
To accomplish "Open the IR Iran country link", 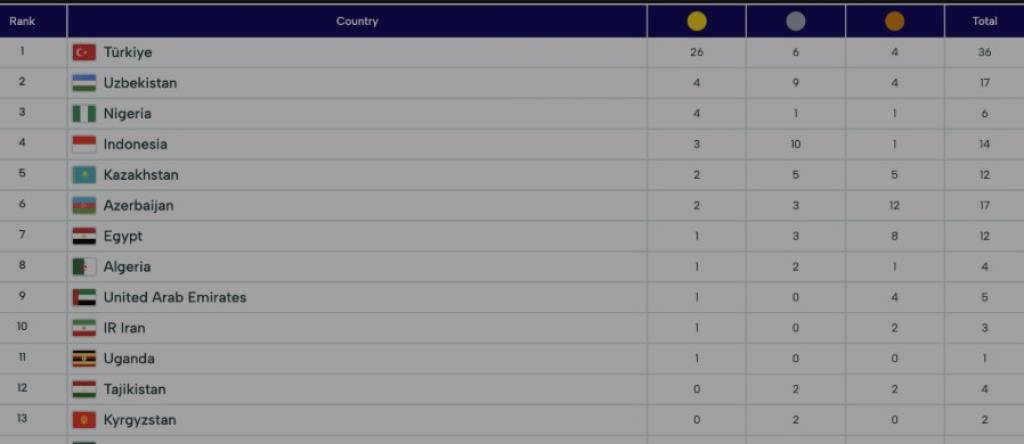I will (x=124, y=328).
